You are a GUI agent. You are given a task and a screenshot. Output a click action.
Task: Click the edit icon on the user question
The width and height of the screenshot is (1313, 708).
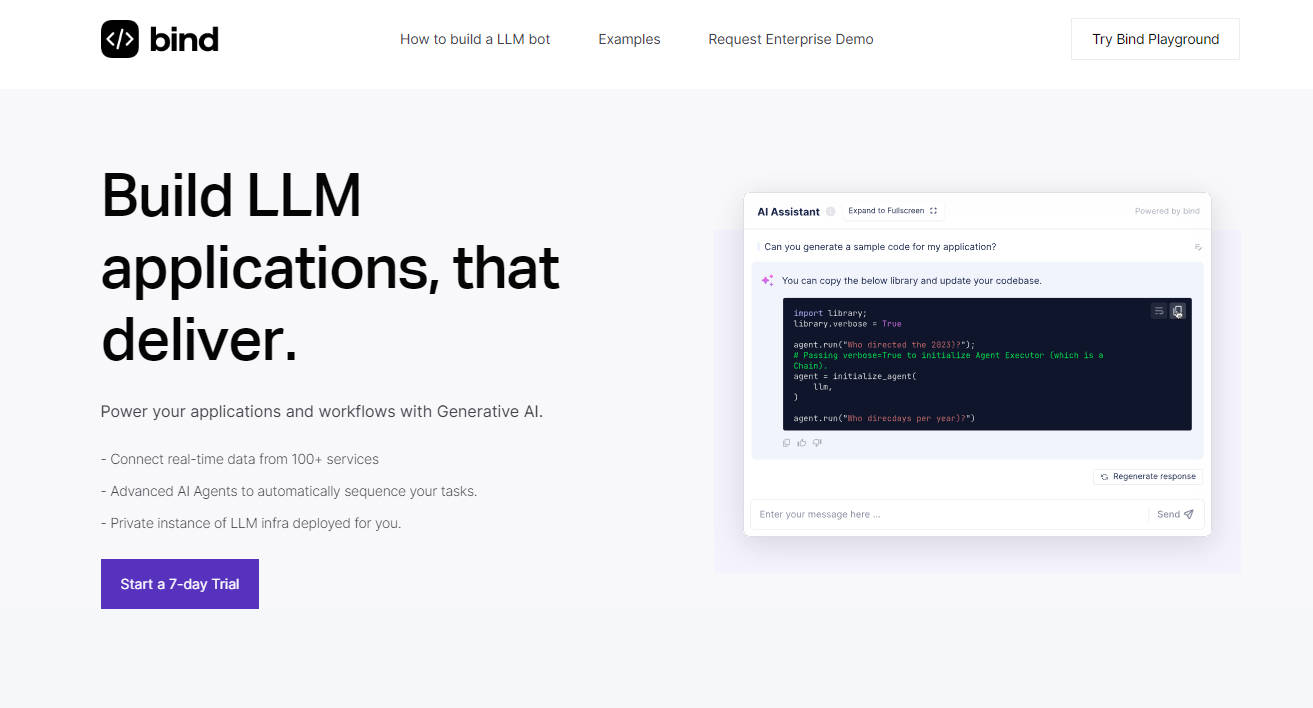tap(1197, 247)
